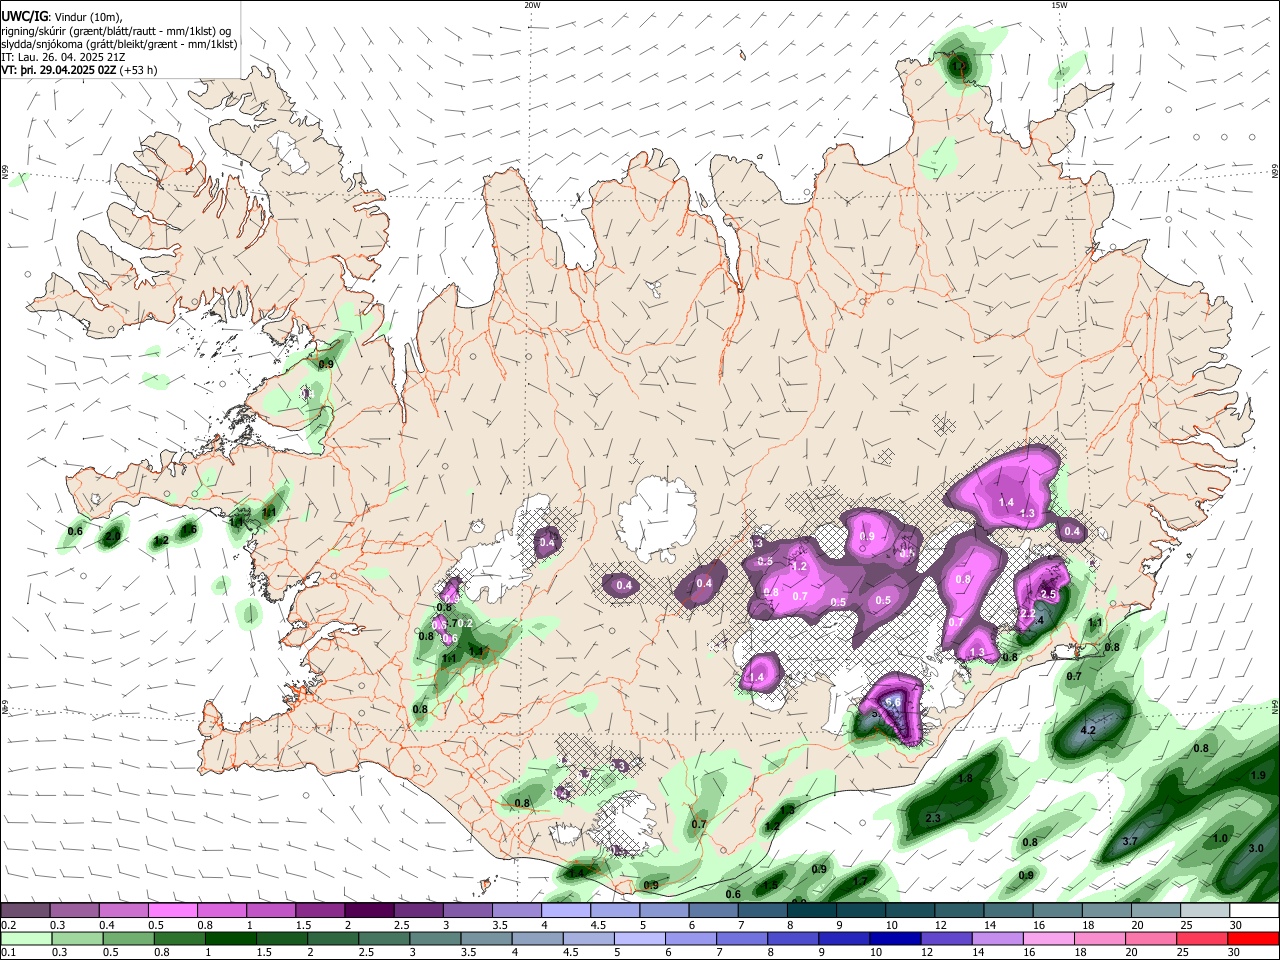The width and height of the screenshot is (1280, 960).
Task: Click the "15W" longitude label
Action: (1059, 5)
